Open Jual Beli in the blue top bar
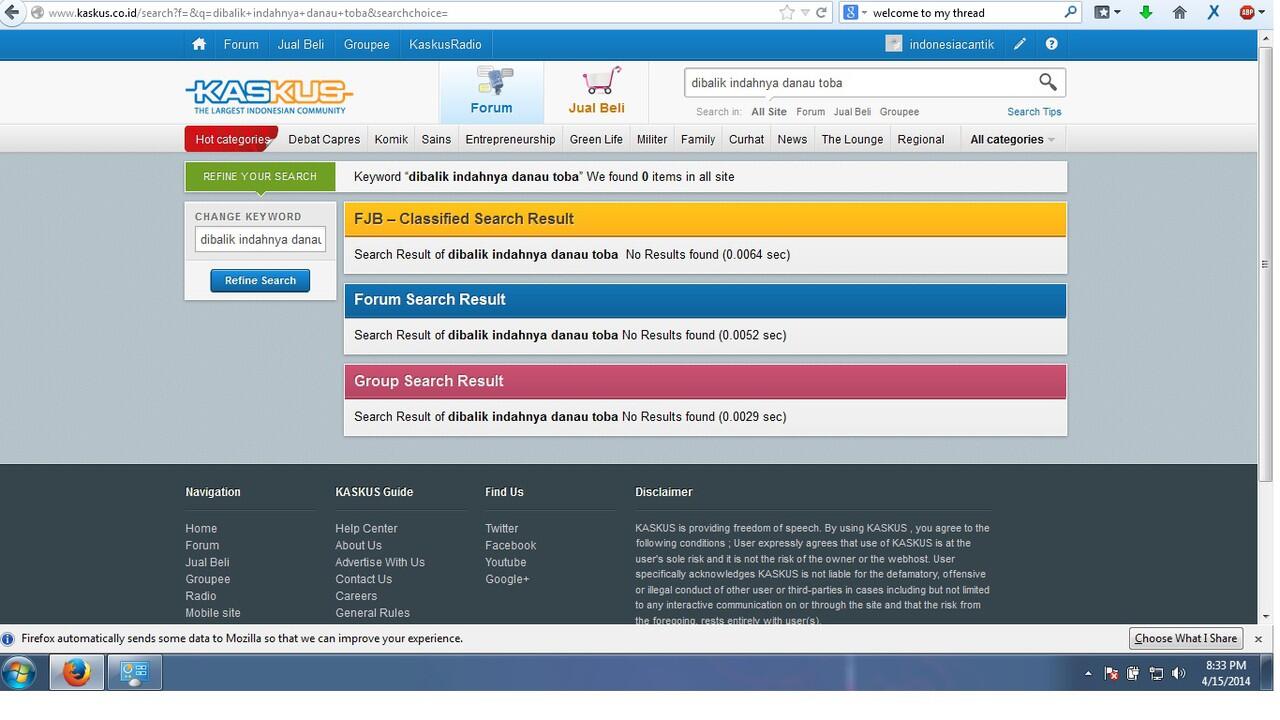This screenshot has height=720, width=1280. click(301, 44)
